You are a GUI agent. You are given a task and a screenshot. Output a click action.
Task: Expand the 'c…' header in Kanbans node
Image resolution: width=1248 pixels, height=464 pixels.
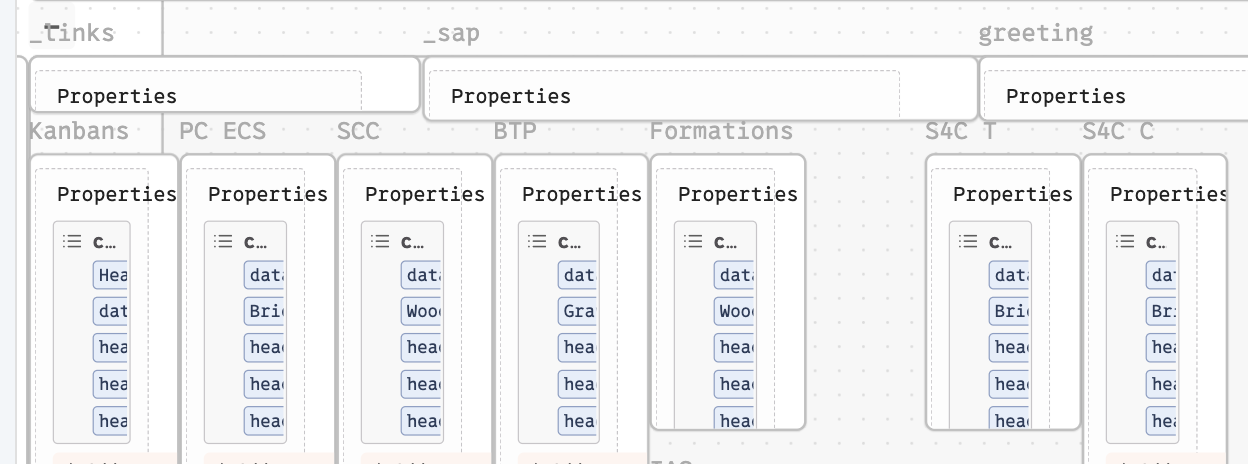click(104, 241)
